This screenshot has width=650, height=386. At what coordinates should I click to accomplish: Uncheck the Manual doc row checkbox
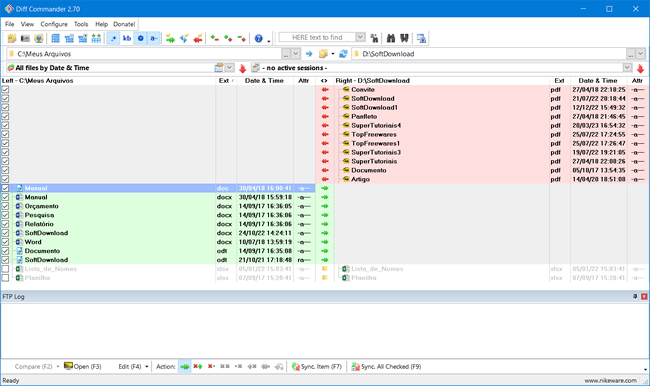(5, 188)
